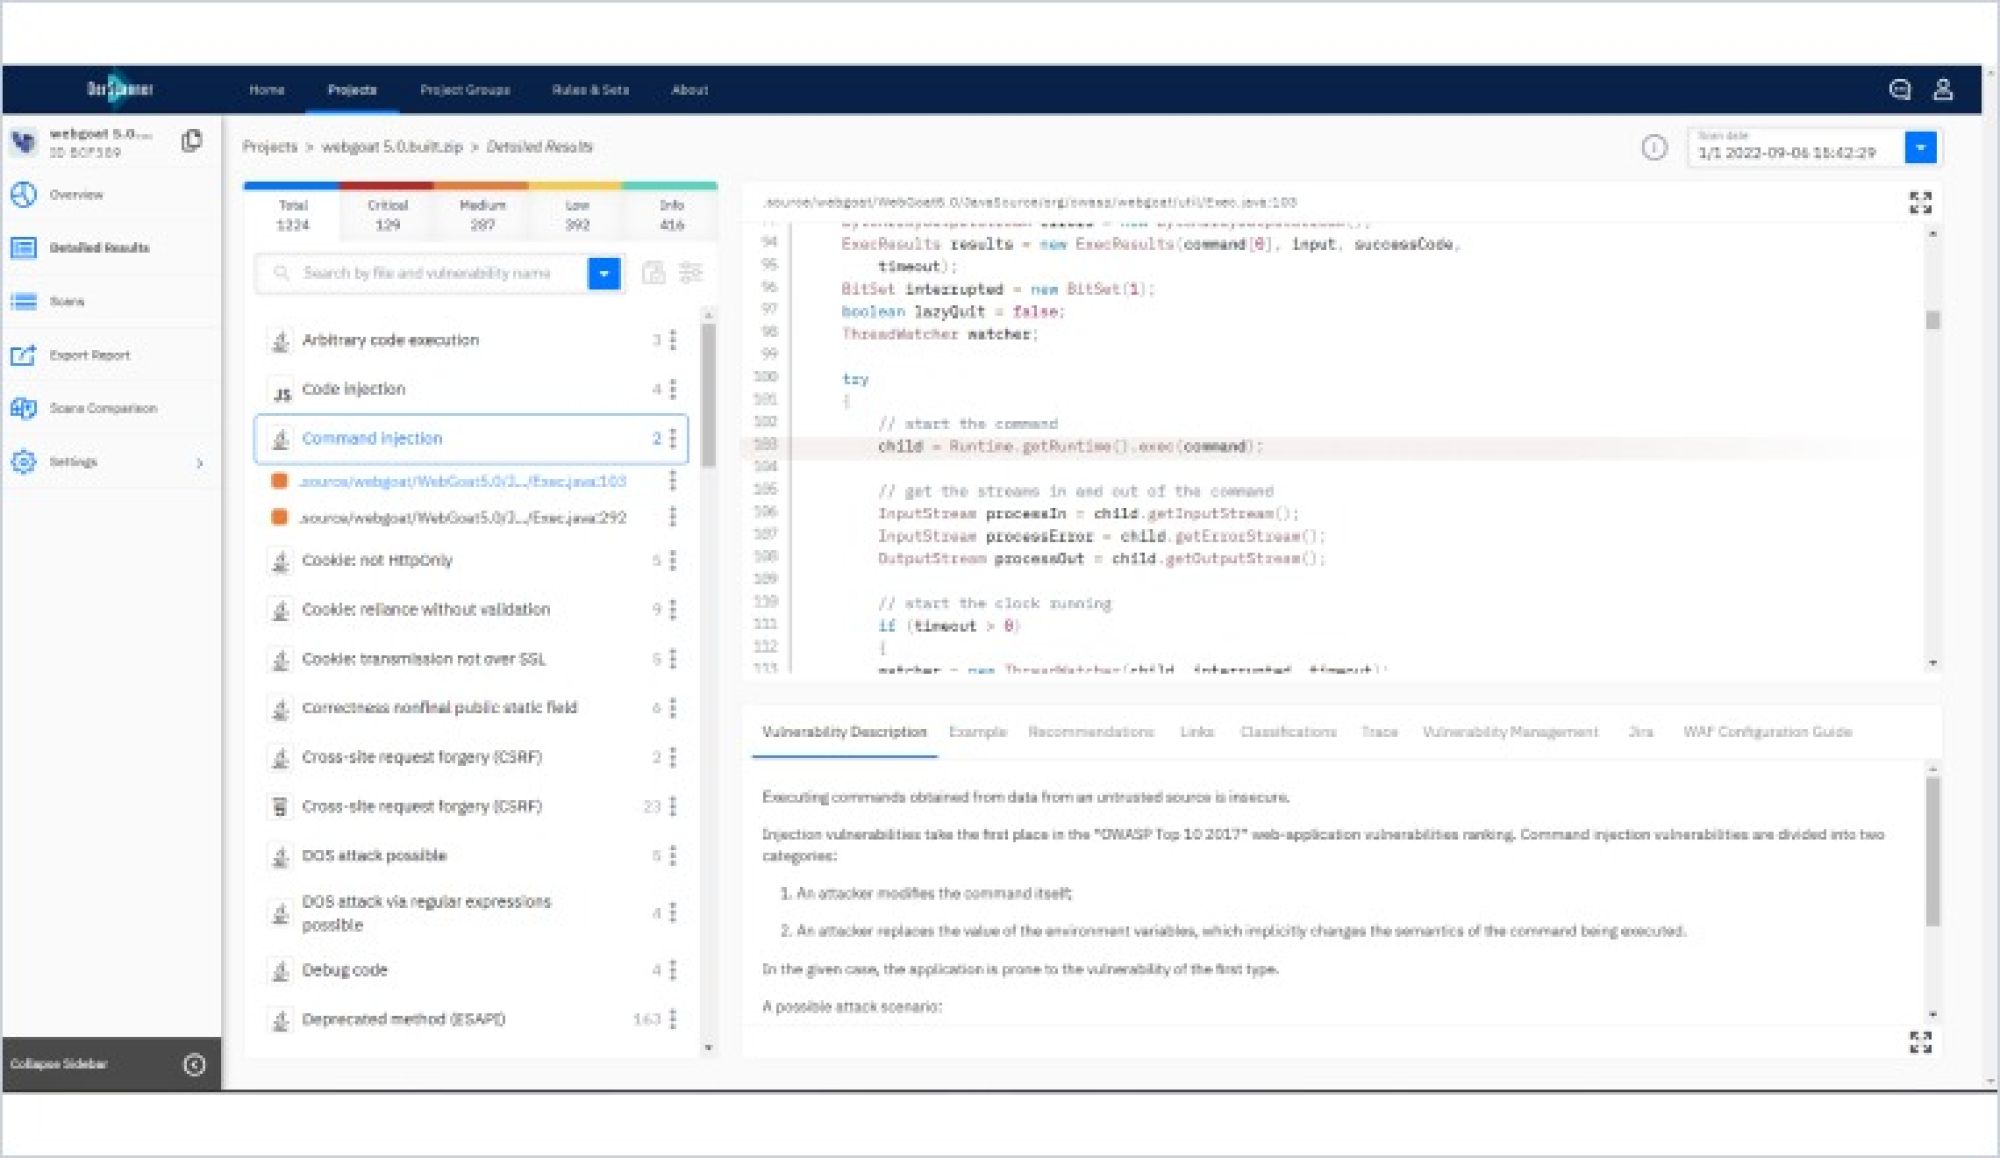Open Rules & Sets in top navigation

590,90
